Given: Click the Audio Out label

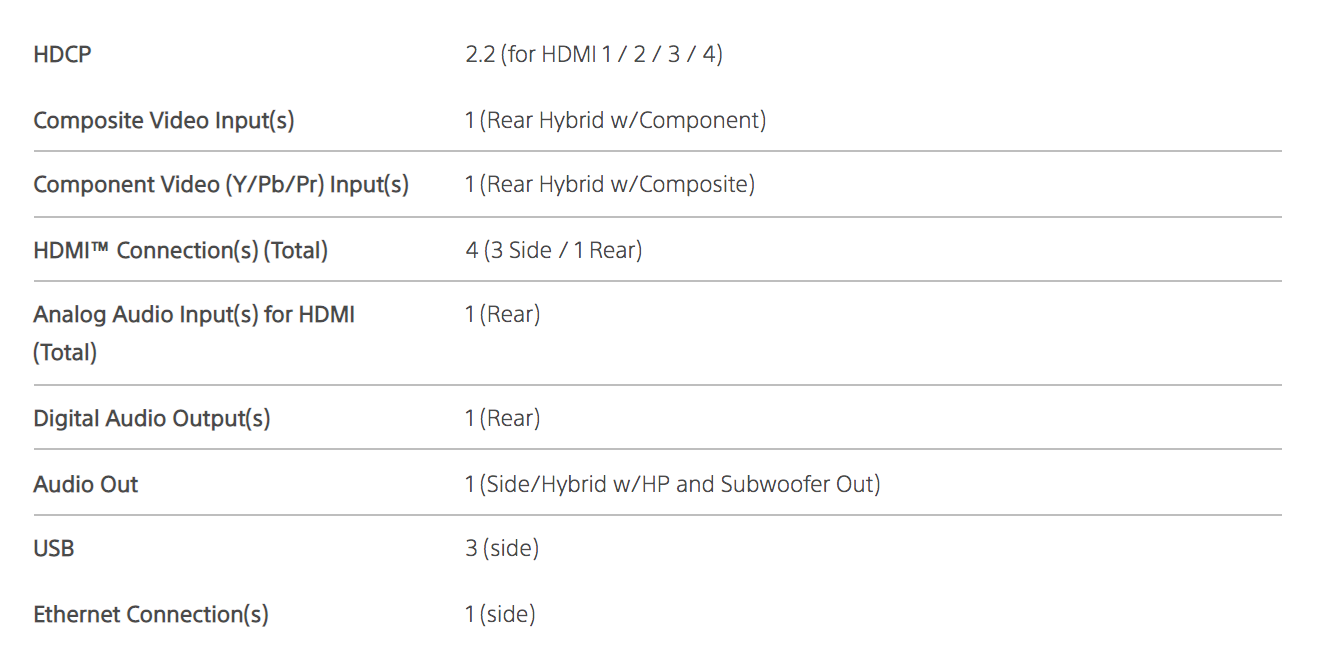Looking at the screenshot, I should point(86,484).
